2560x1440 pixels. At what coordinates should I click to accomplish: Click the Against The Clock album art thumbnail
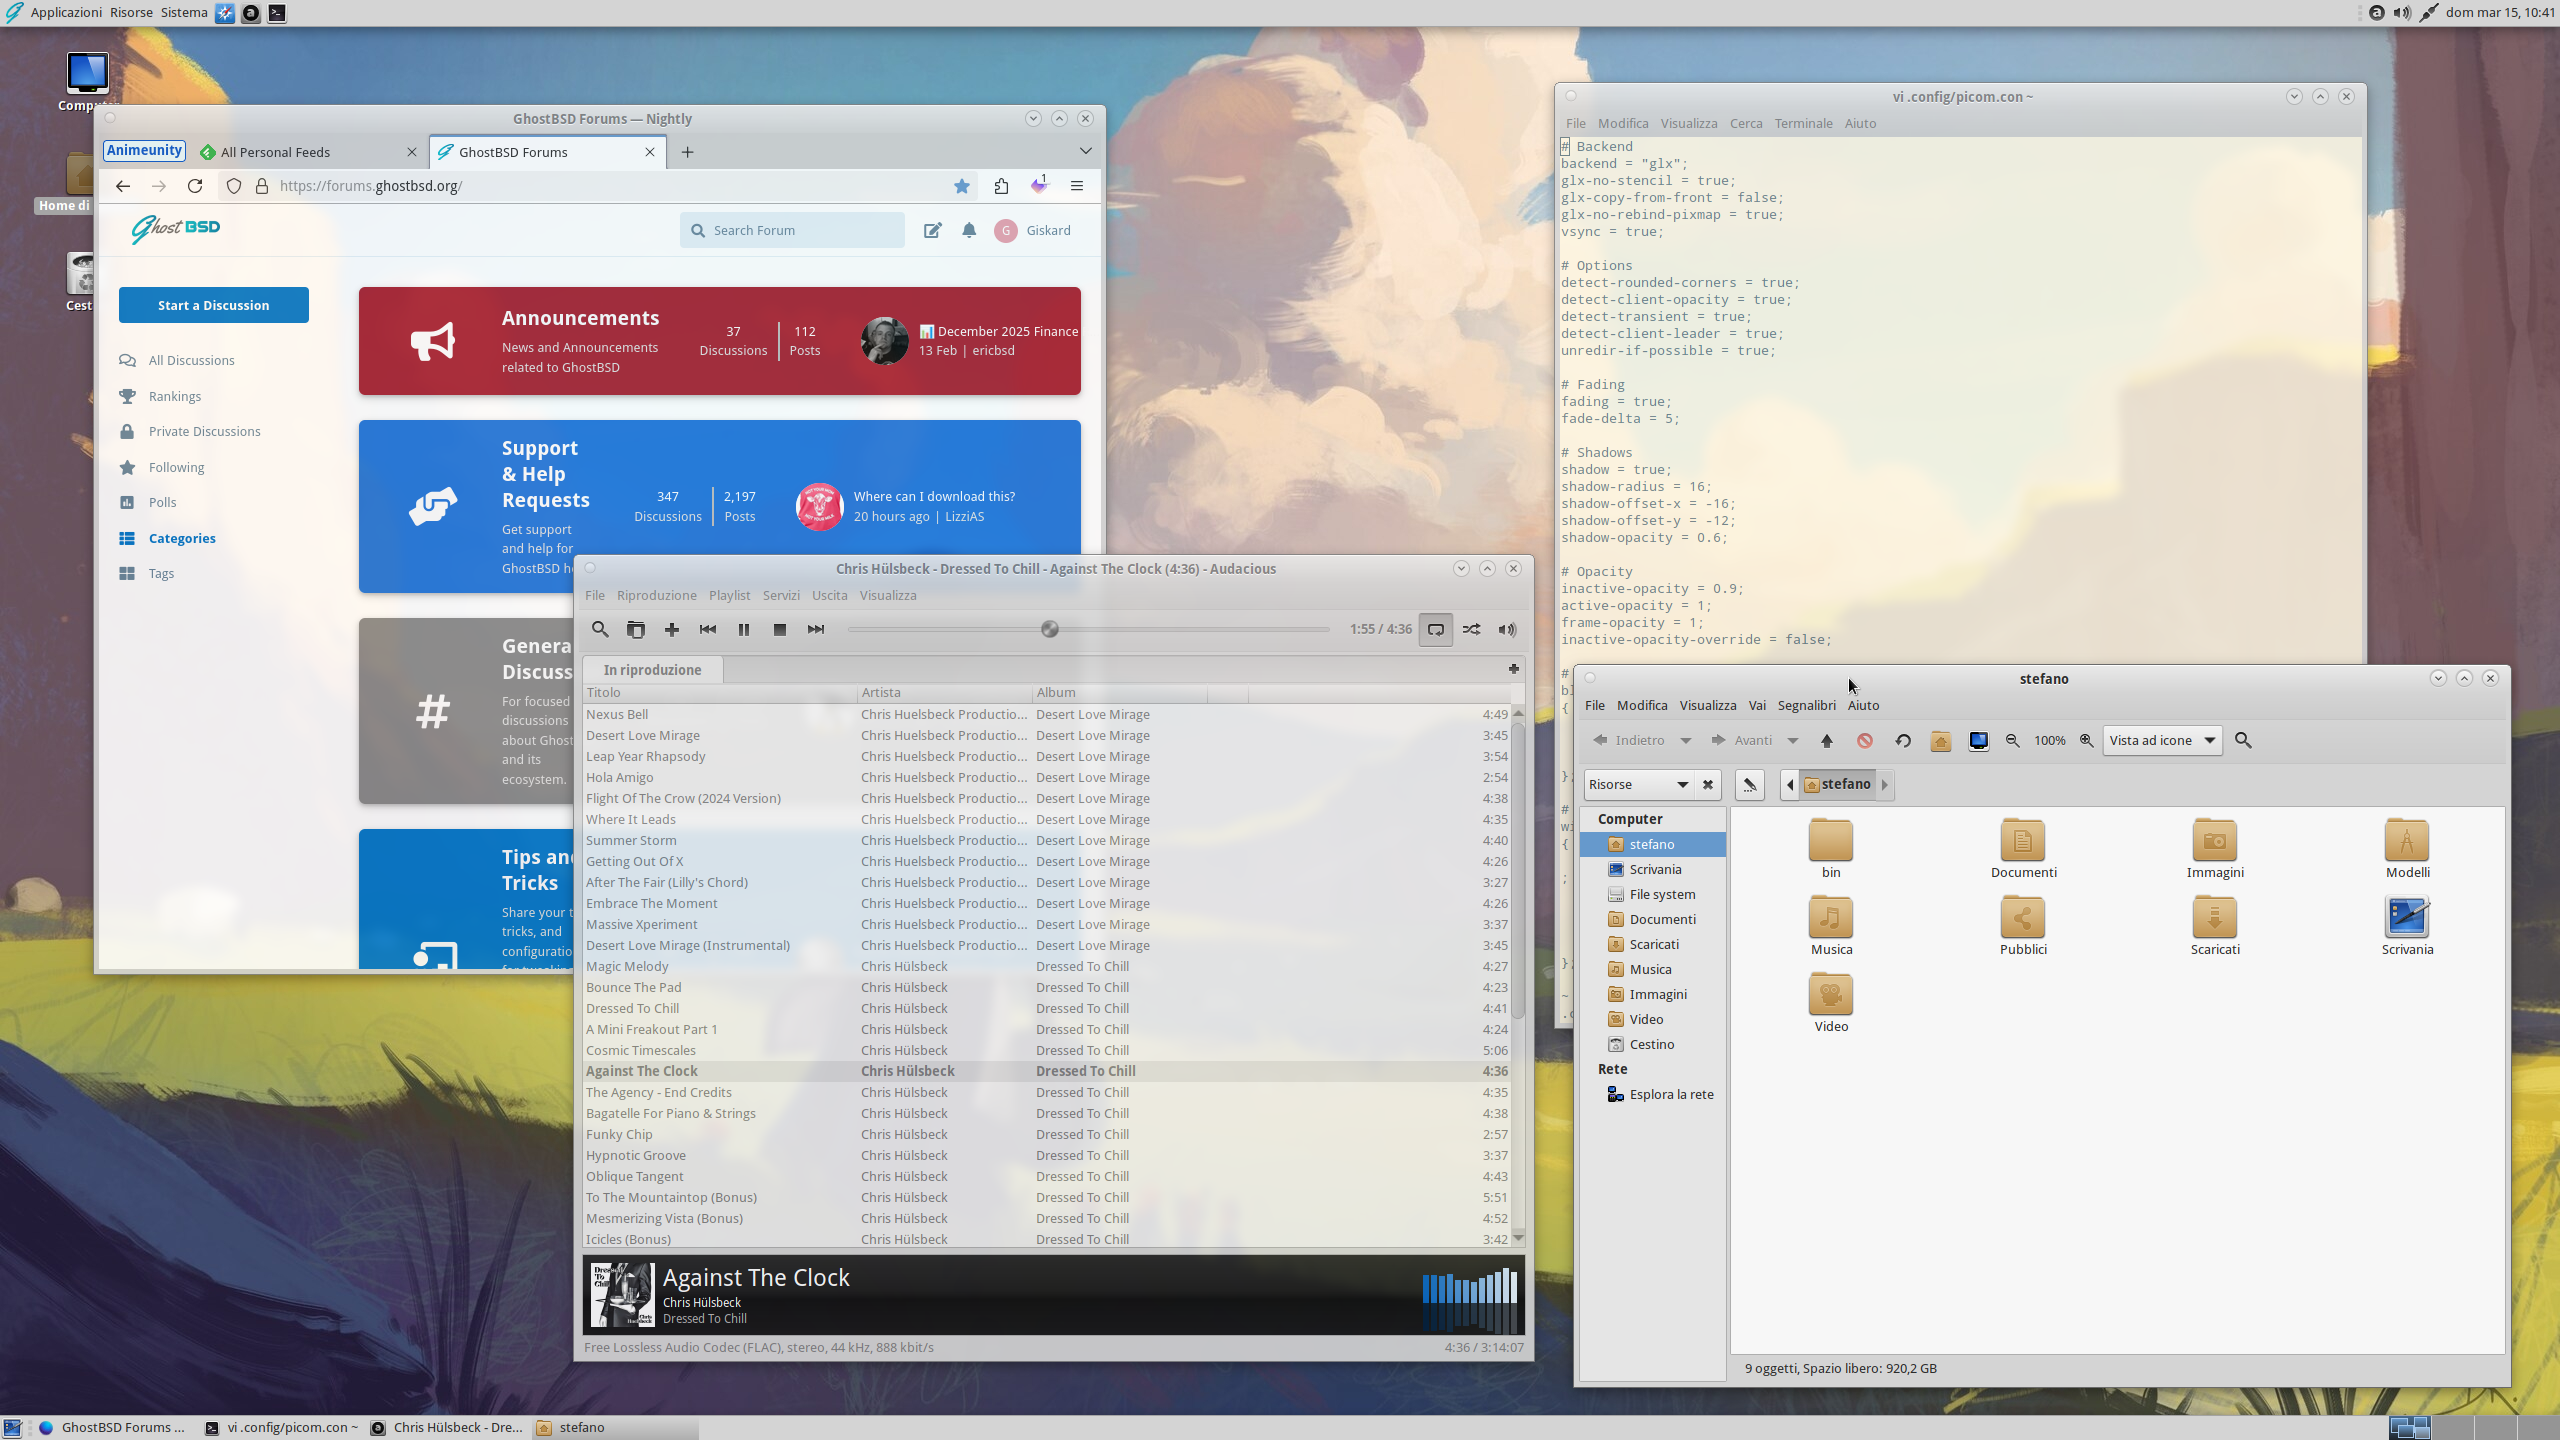point(621,1294)
